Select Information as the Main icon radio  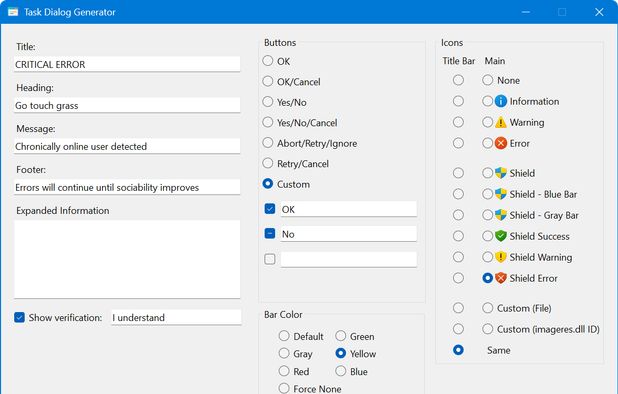coord(488,101)
